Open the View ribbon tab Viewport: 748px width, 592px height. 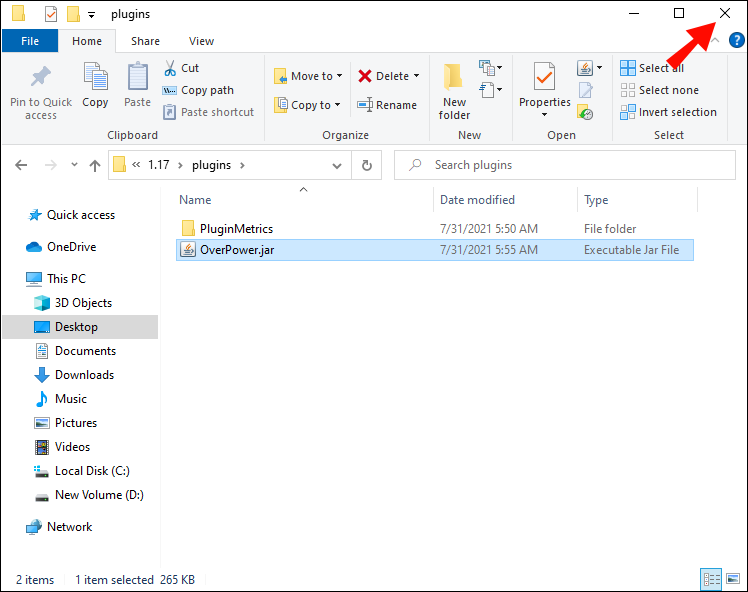(201, 41)
